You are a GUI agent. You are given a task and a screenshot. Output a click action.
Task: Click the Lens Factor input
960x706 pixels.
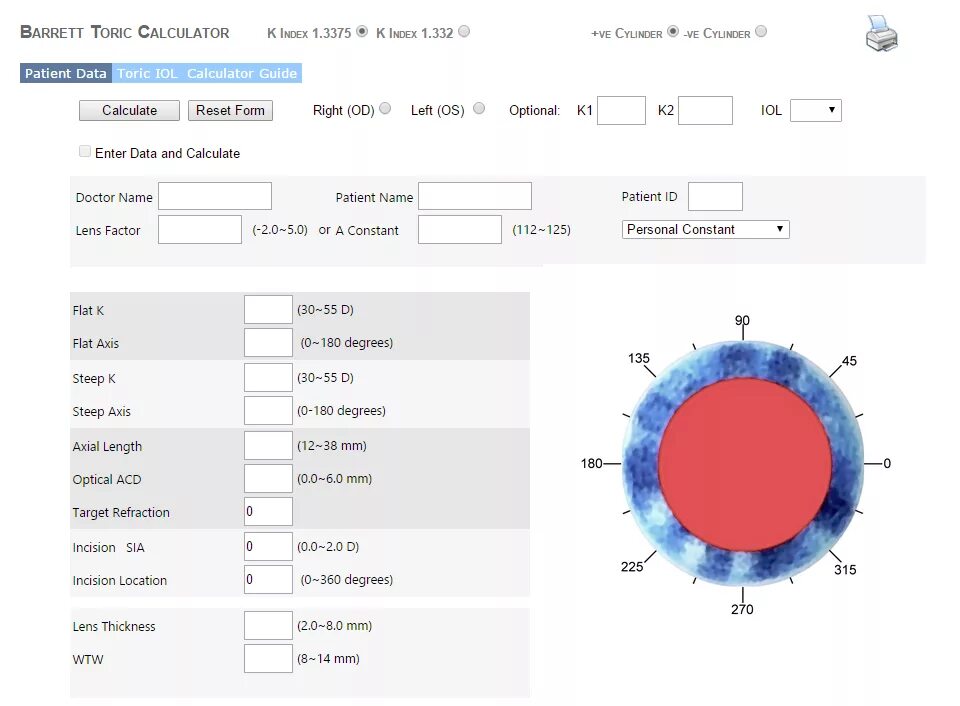pos(200,229)
